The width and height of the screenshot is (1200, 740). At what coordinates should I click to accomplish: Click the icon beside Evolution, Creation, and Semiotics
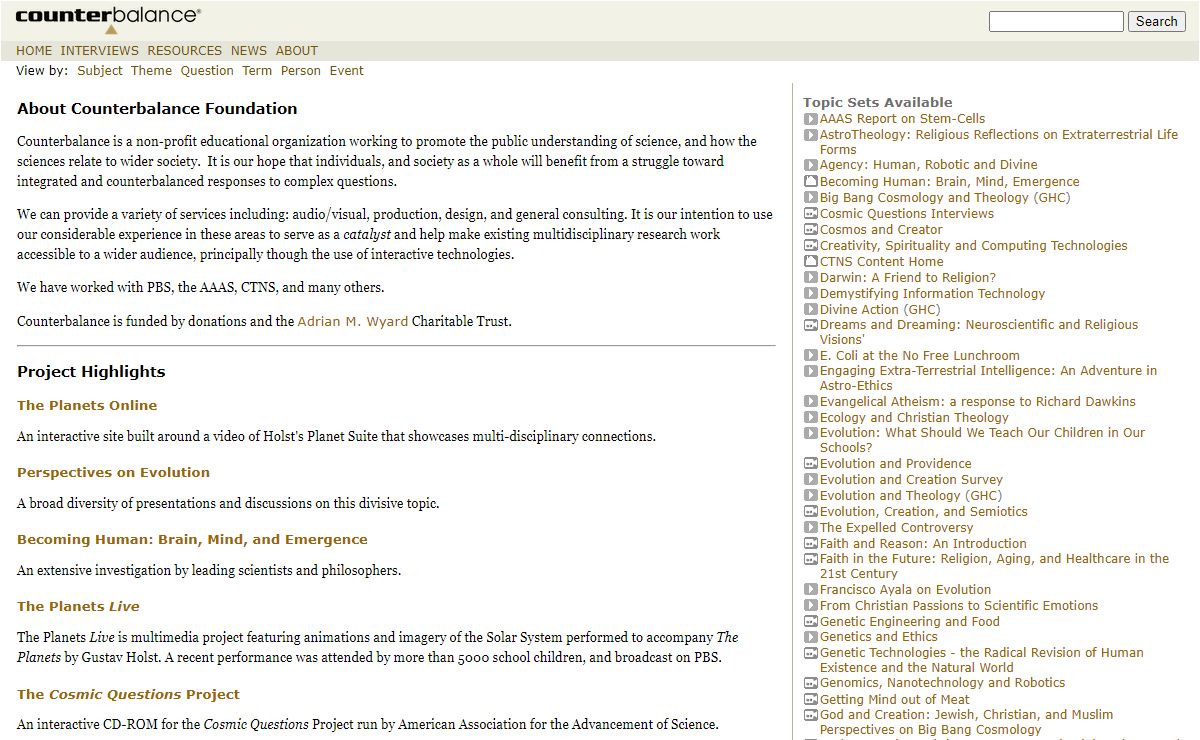tap(811, 512)
